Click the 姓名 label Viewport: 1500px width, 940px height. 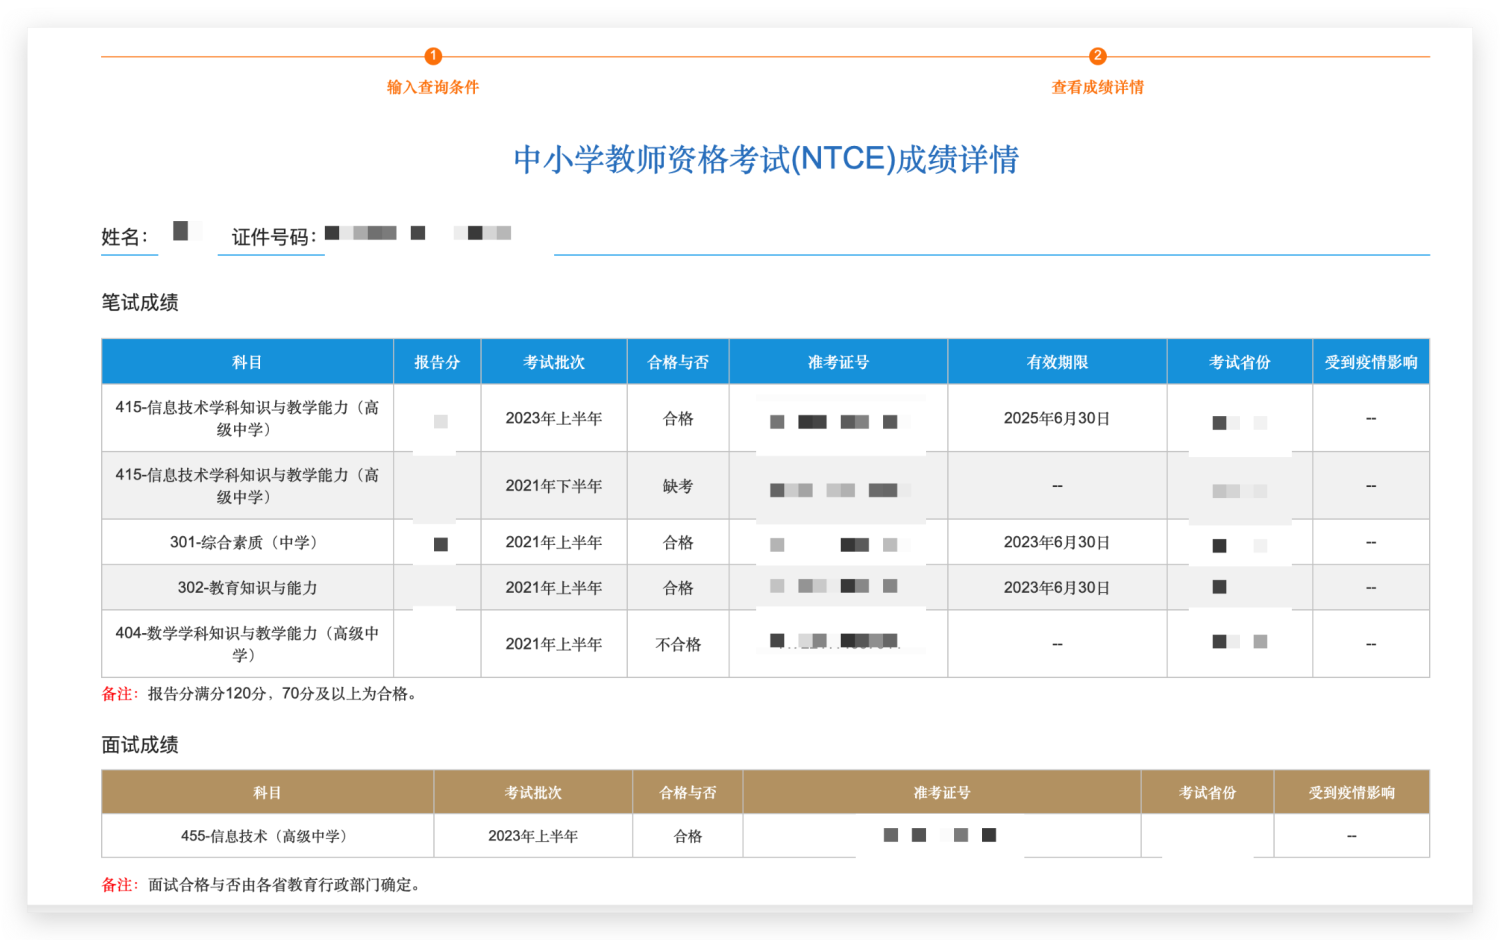tap(125, 237)
